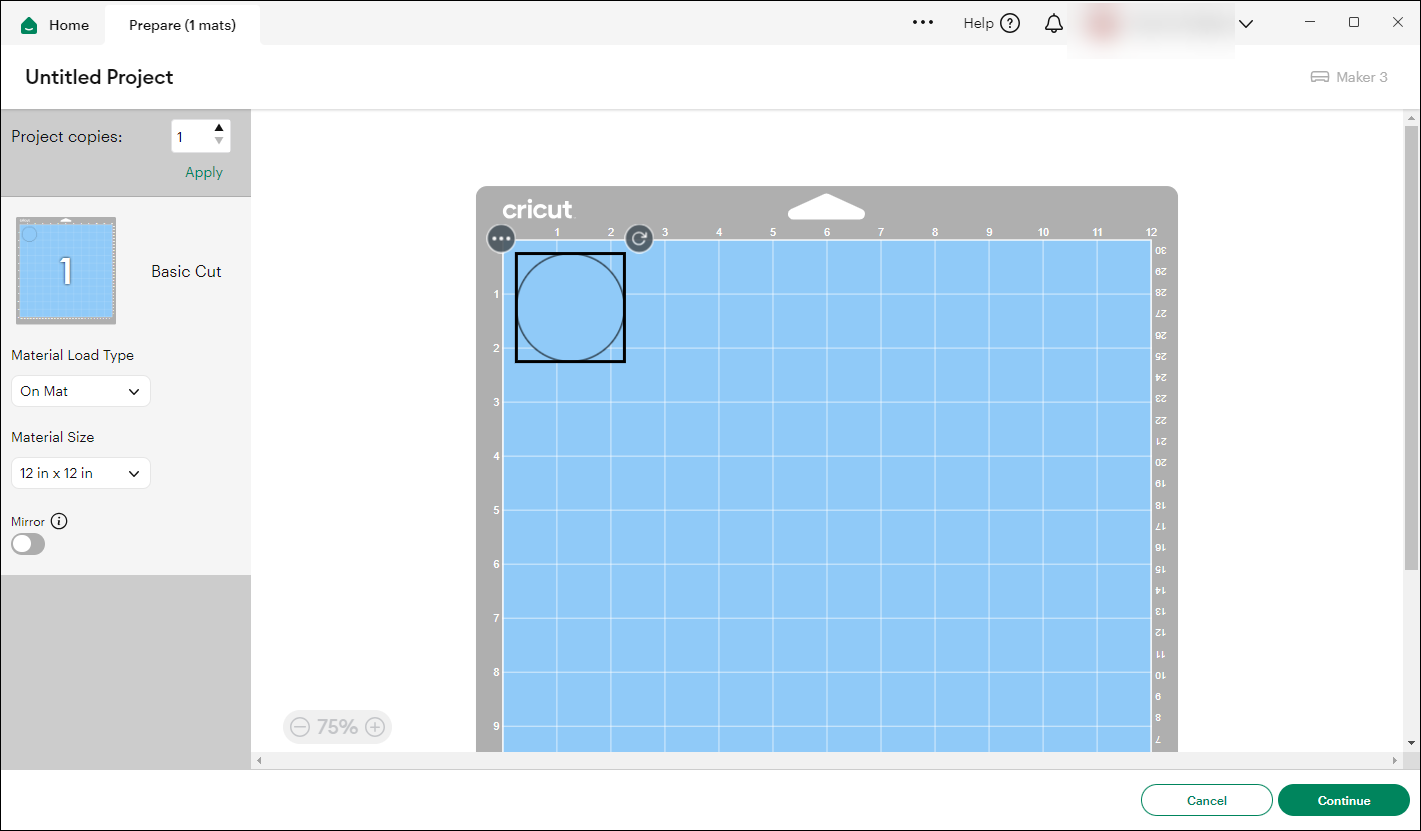Decrease project copies with down arrow
The width and height of the screenshot is (1421, 831).
point(219,142)
